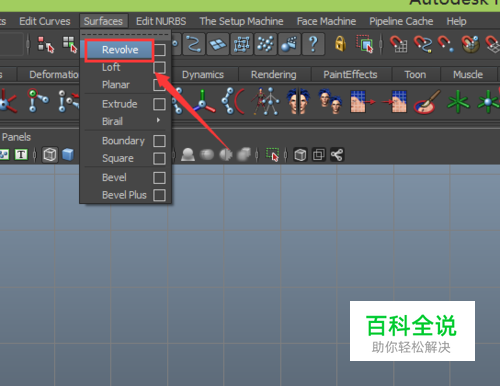500x386 pixels.
Task: Open the Revolve option box
Action: [x=160, y=50]
